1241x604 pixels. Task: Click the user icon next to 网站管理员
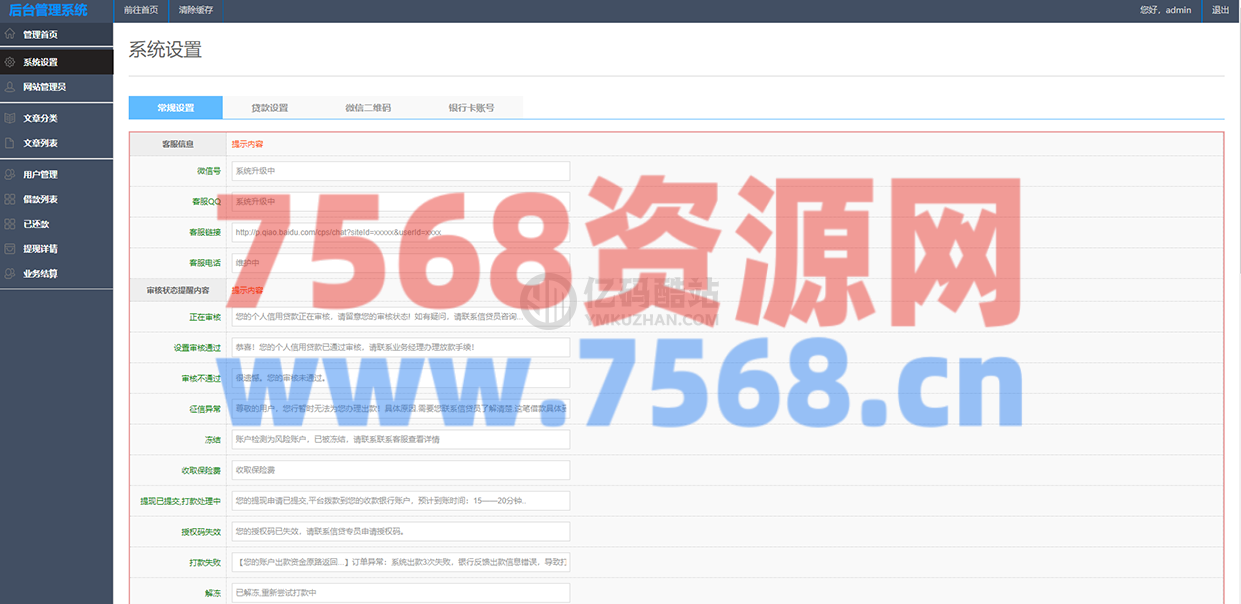point(10,87)
